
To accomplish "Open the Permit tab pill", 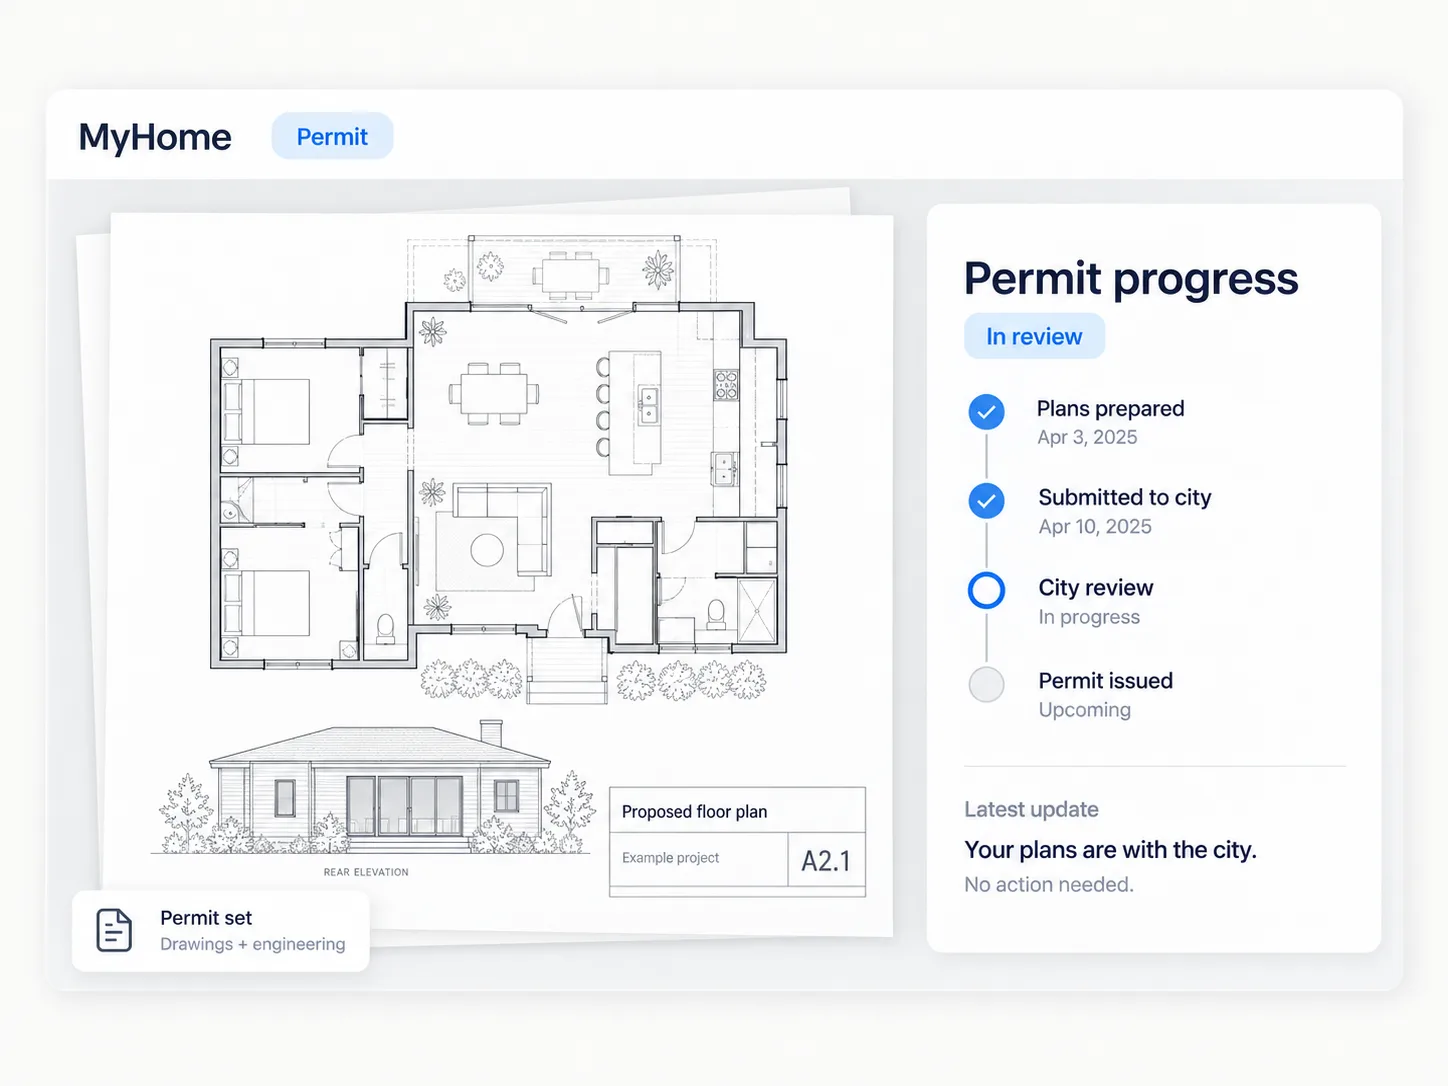I will pos(332,136).
